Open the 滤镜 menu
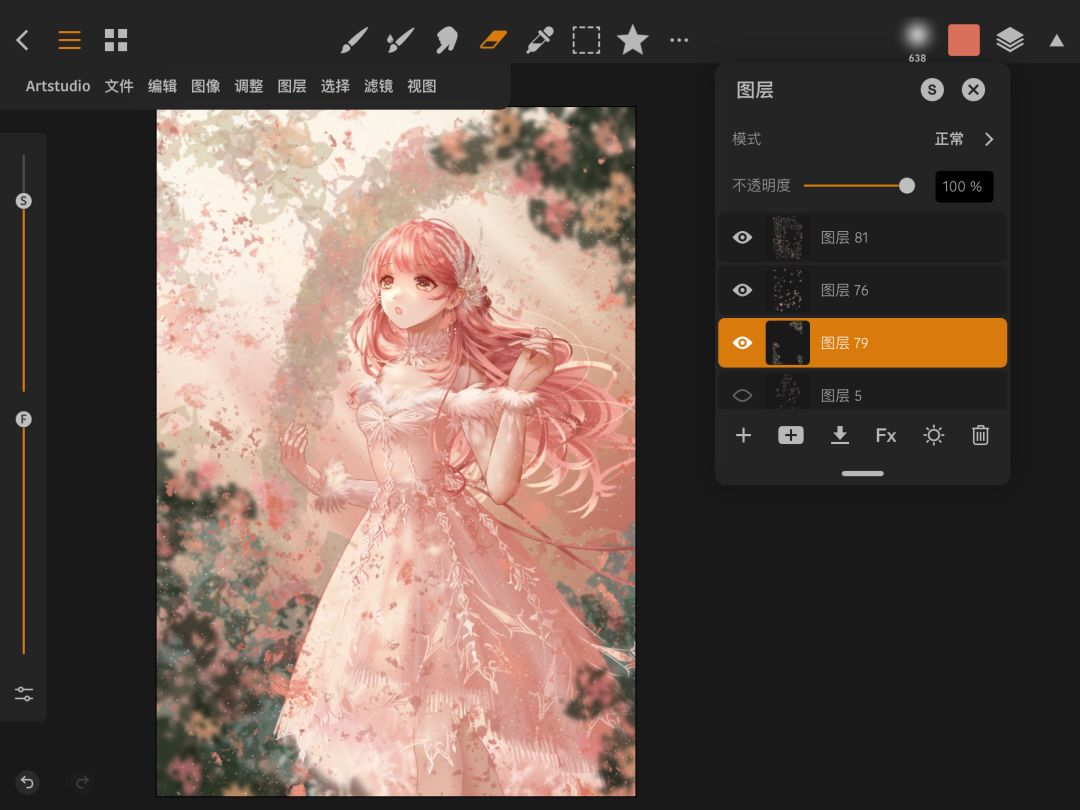This screenshot has height=810, width=1080. tap(378, 86)
